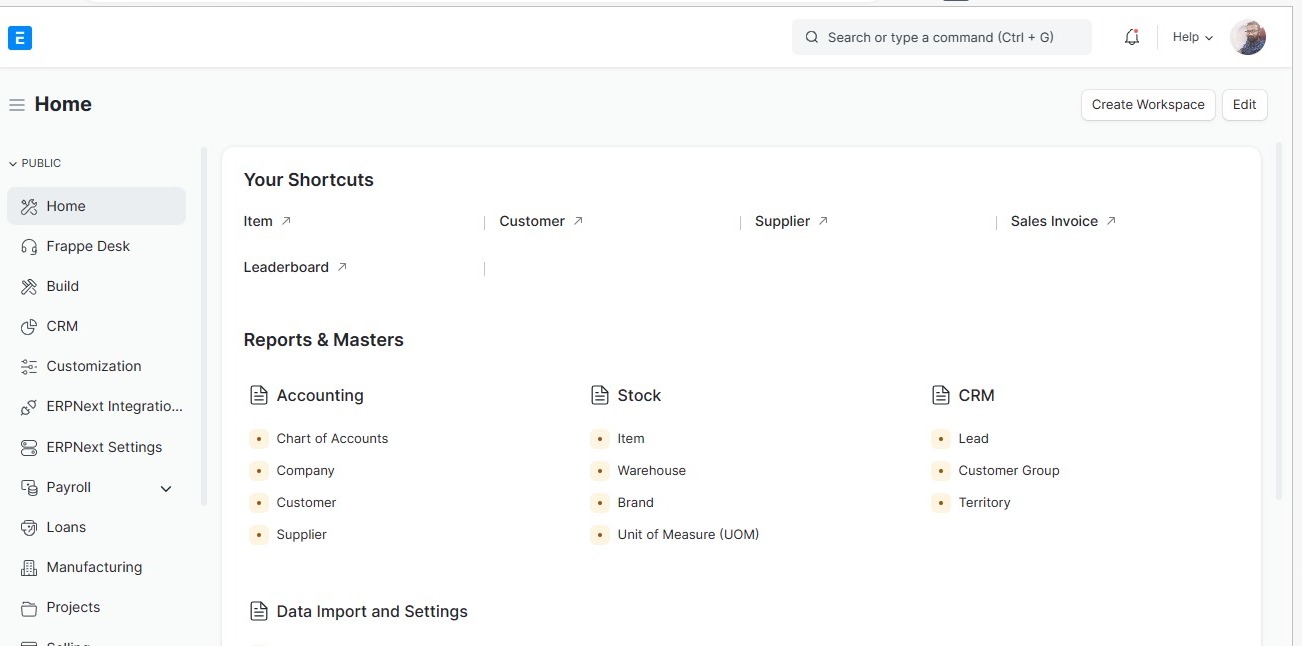The image size is (1302, 646).
Task: Toggle sidebar with hamburger icon
Action: tap(16, 105)
